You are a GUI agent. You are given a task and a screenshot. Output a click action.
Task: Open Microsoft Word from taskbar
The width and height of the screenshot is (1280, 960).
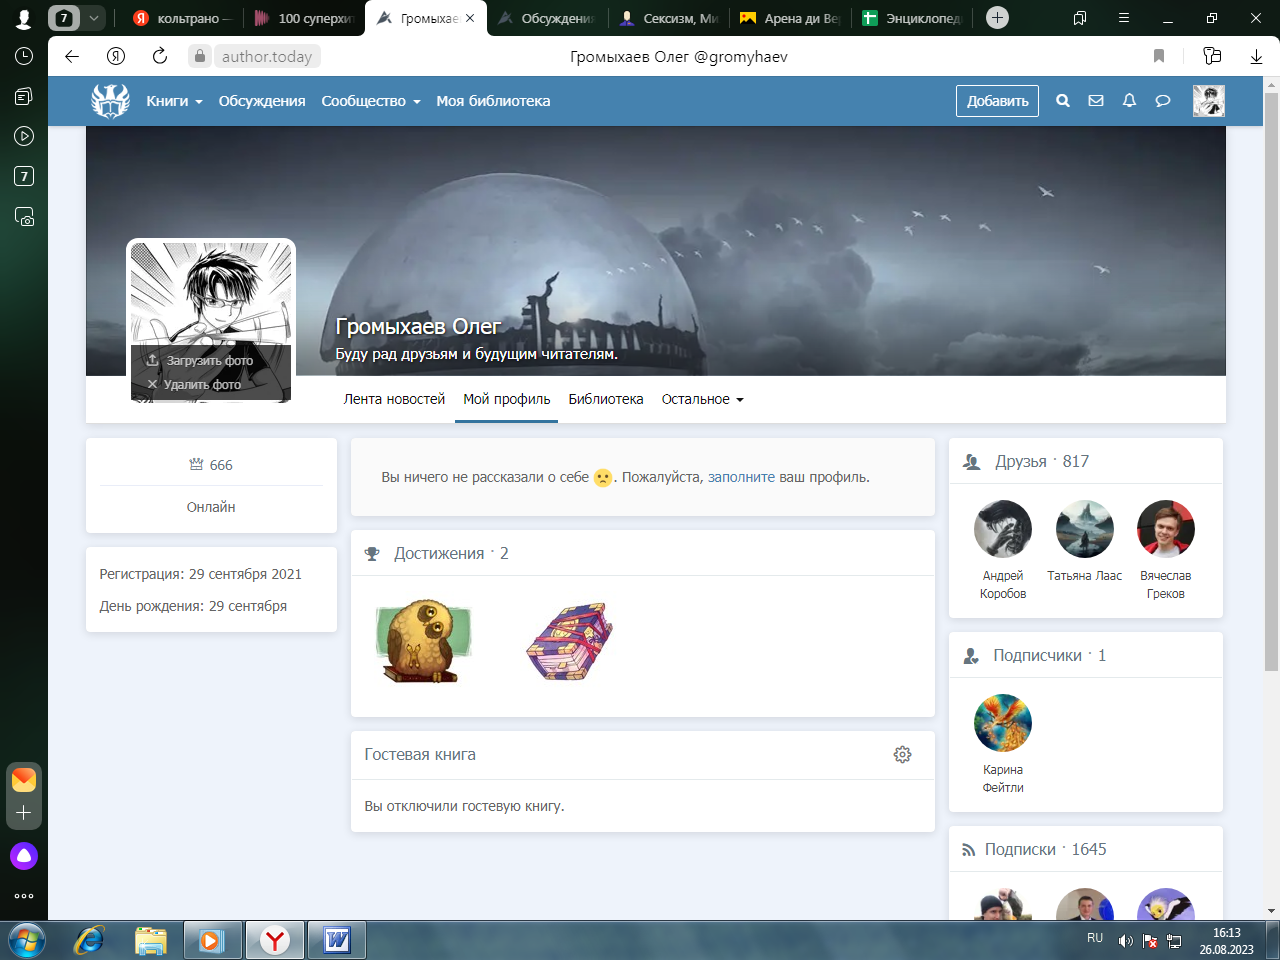coord(337,940)
